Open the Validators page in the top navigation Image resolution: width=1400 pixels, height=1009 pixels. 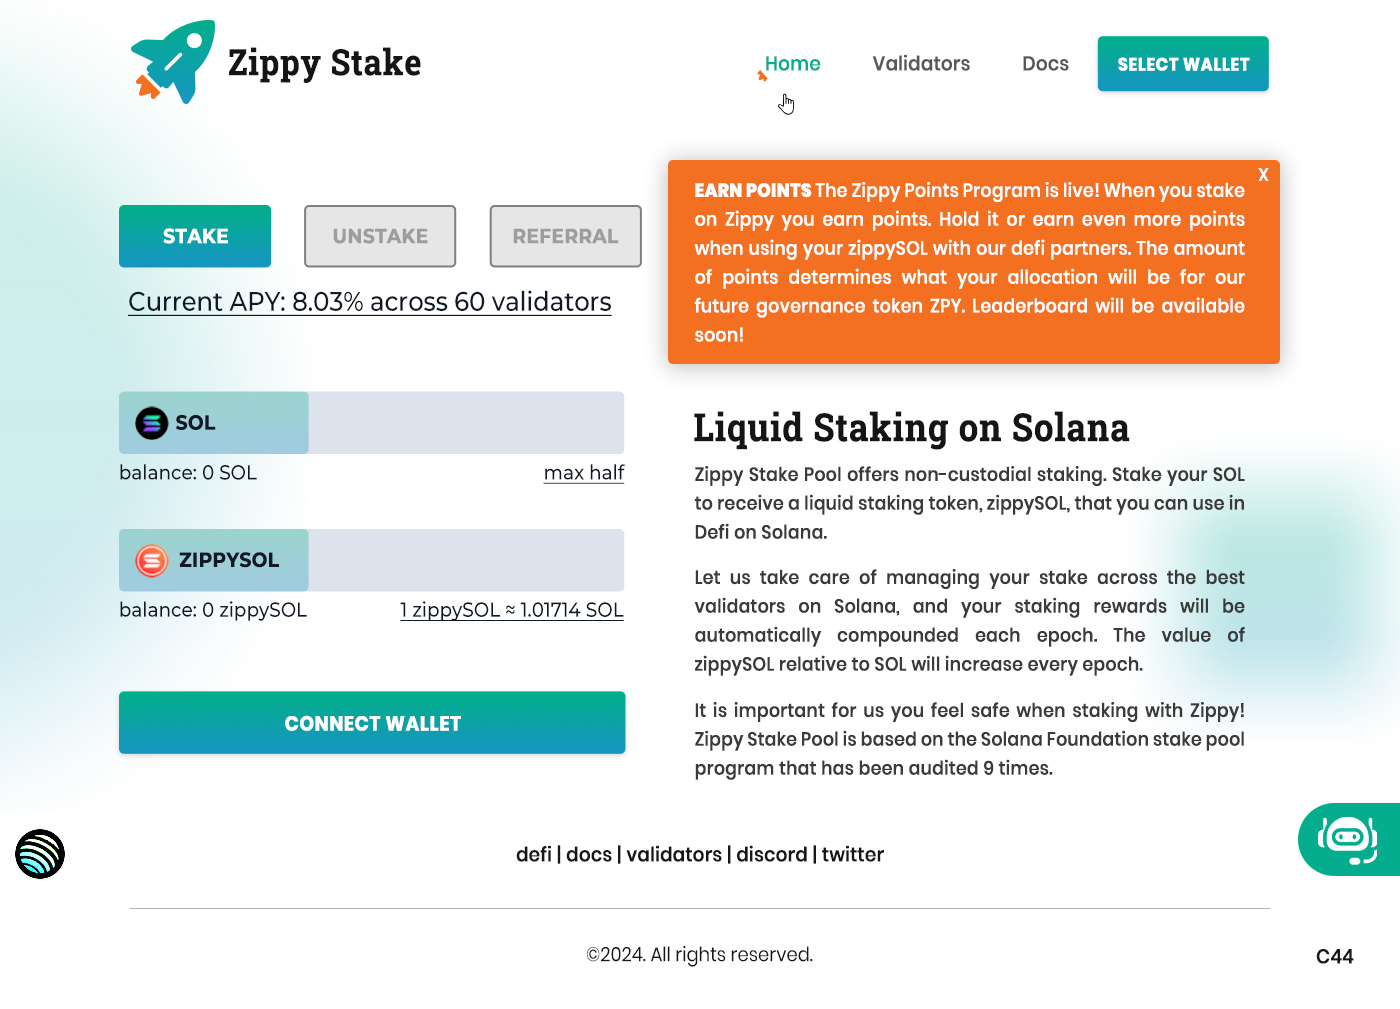921,64
